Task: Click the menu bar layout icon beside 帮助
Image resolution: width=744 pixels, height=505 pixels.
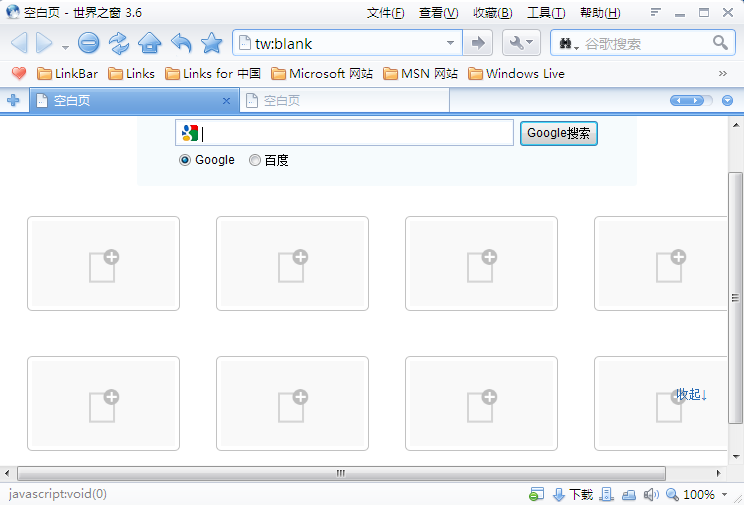Action: [655, 12]
